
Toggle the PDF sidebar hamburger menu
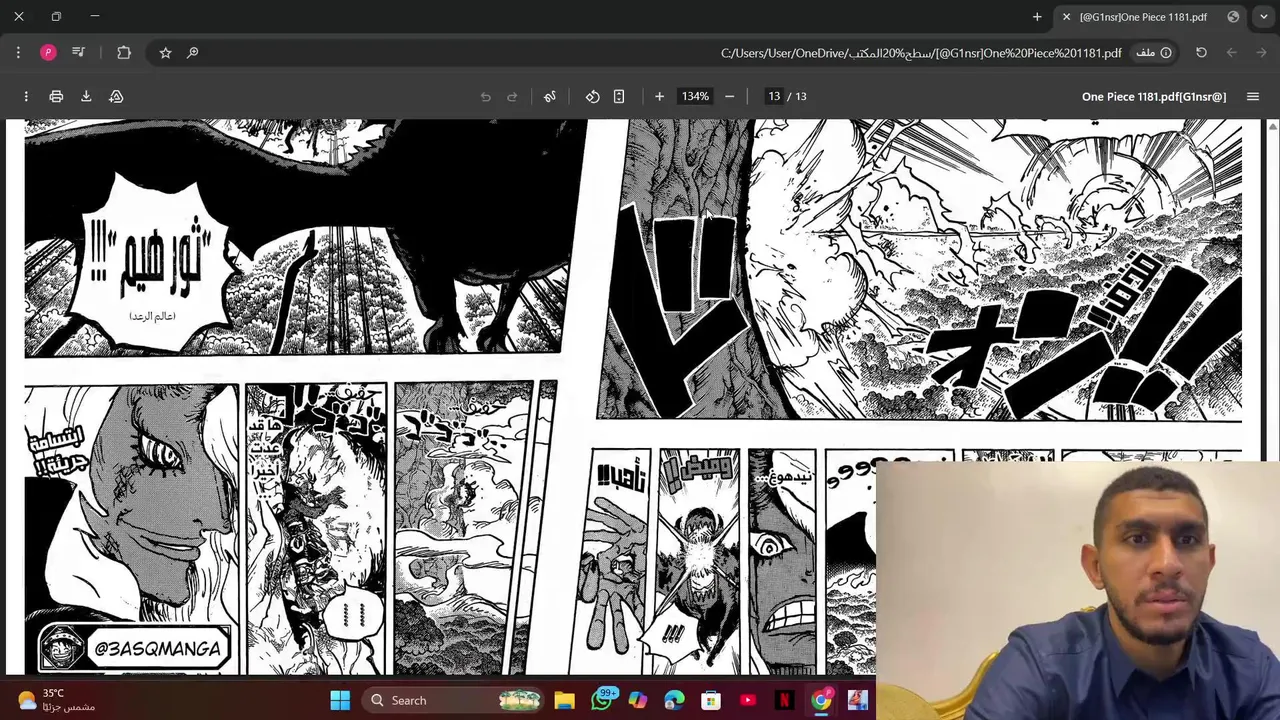[1252, 96]
